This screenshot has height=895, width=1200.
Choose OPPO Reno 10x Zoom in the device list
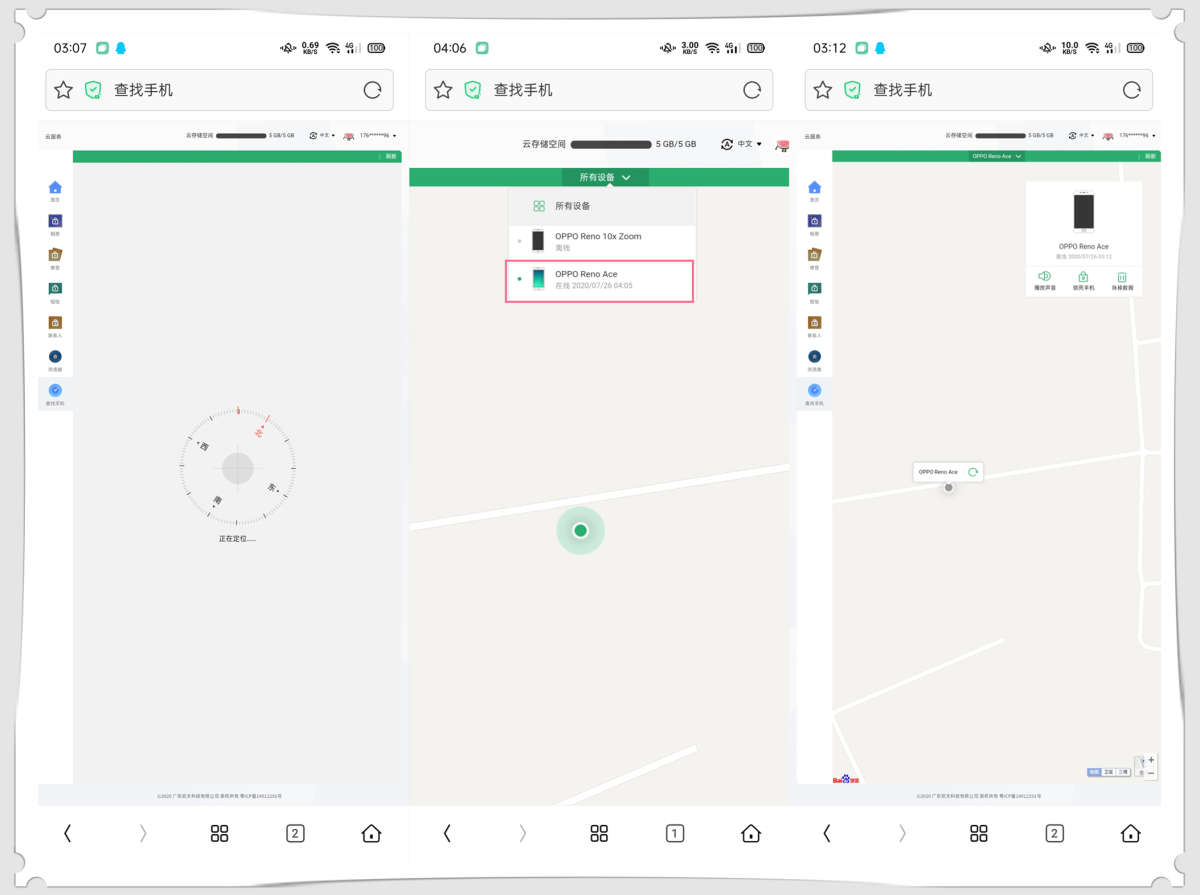(x=601, y=242)
